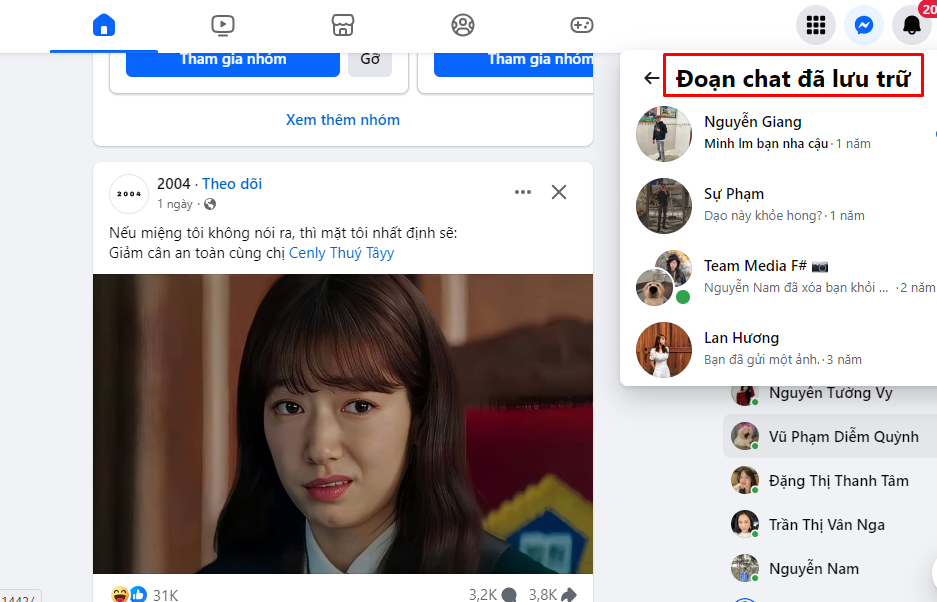Click the like reaction icon
This screenshot has width=937, height=602.
click(x=139, y=594)
